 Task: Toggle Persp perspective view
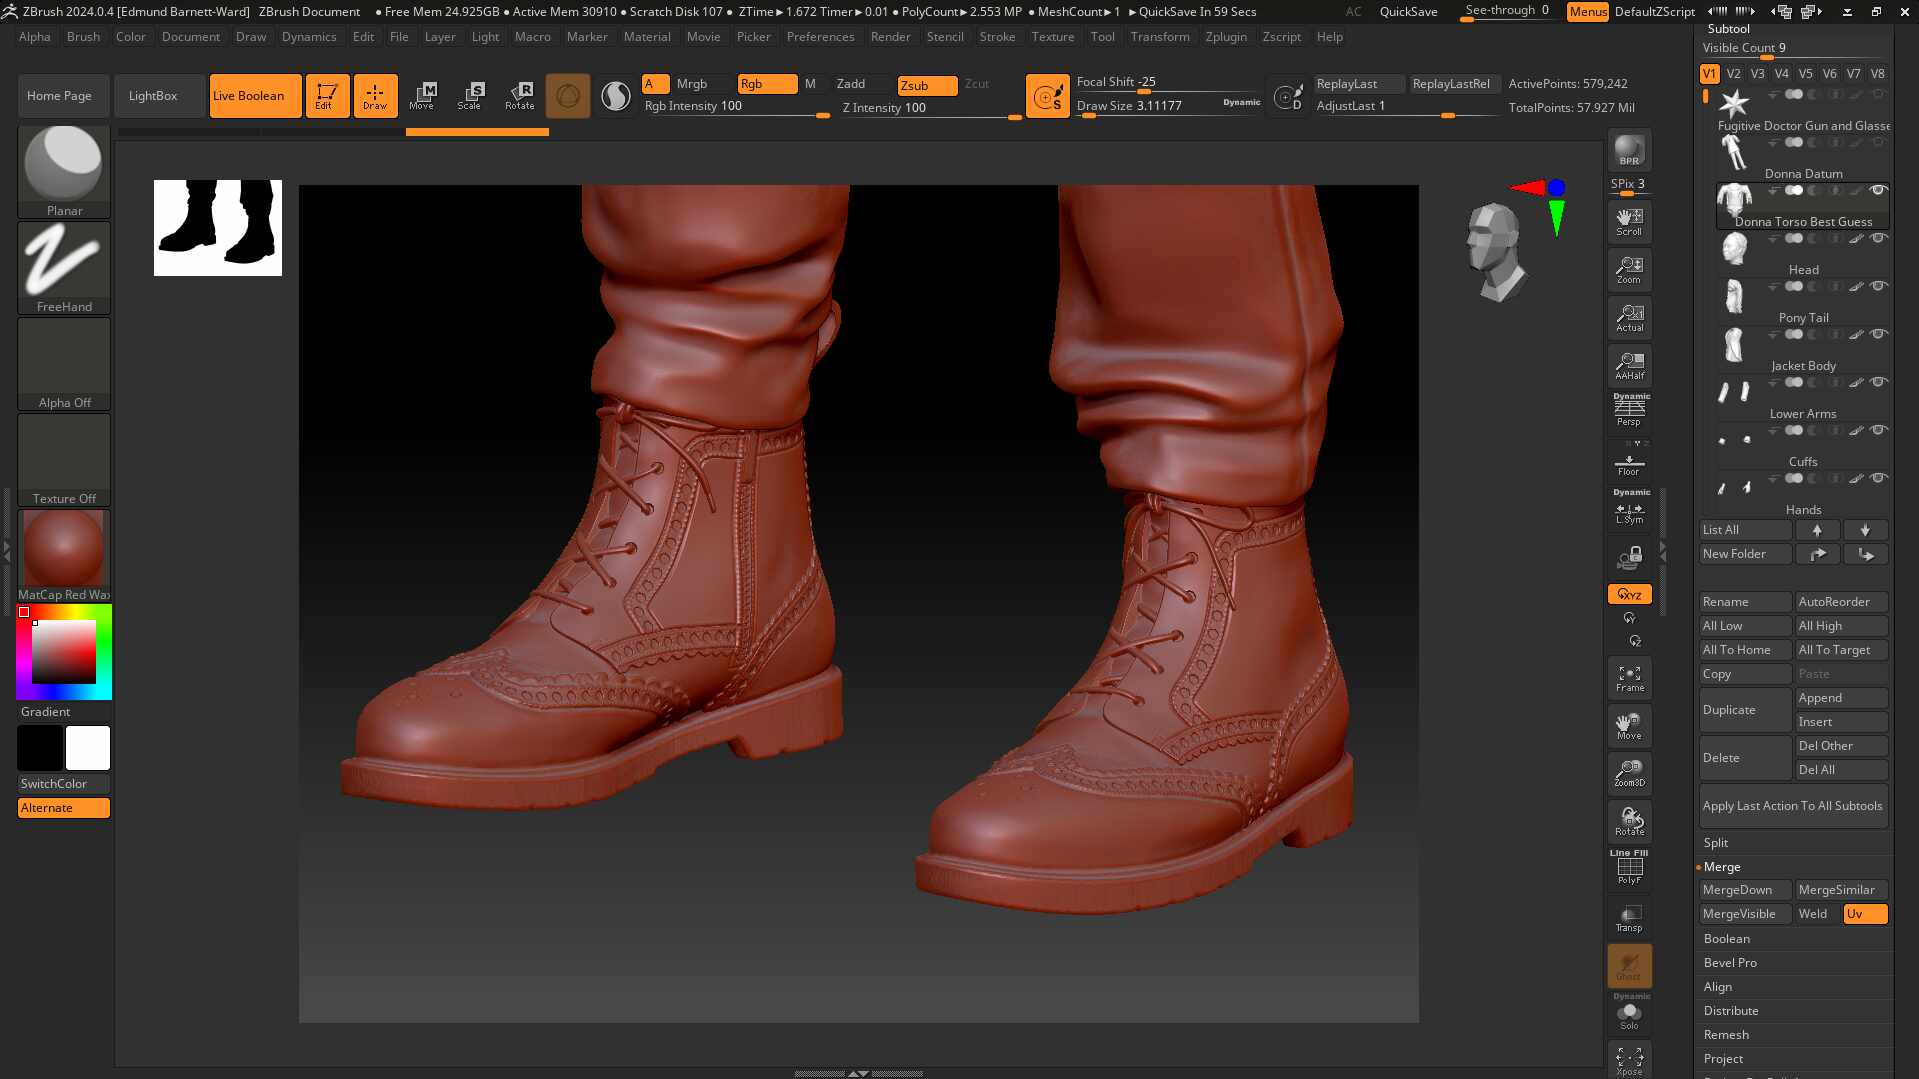(x=1629, y=410)
